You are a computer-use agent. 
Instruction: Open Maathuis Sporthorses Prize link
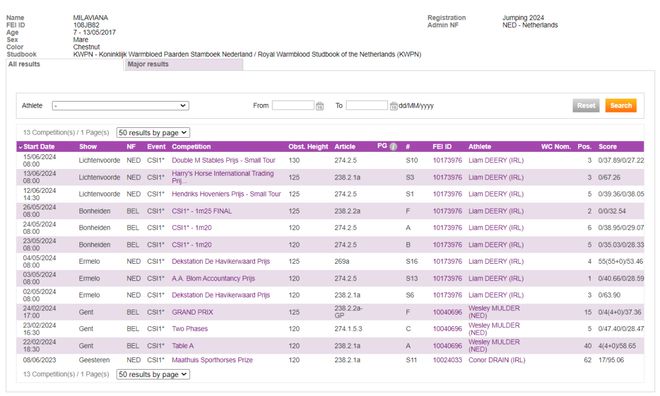pos(212,360)
